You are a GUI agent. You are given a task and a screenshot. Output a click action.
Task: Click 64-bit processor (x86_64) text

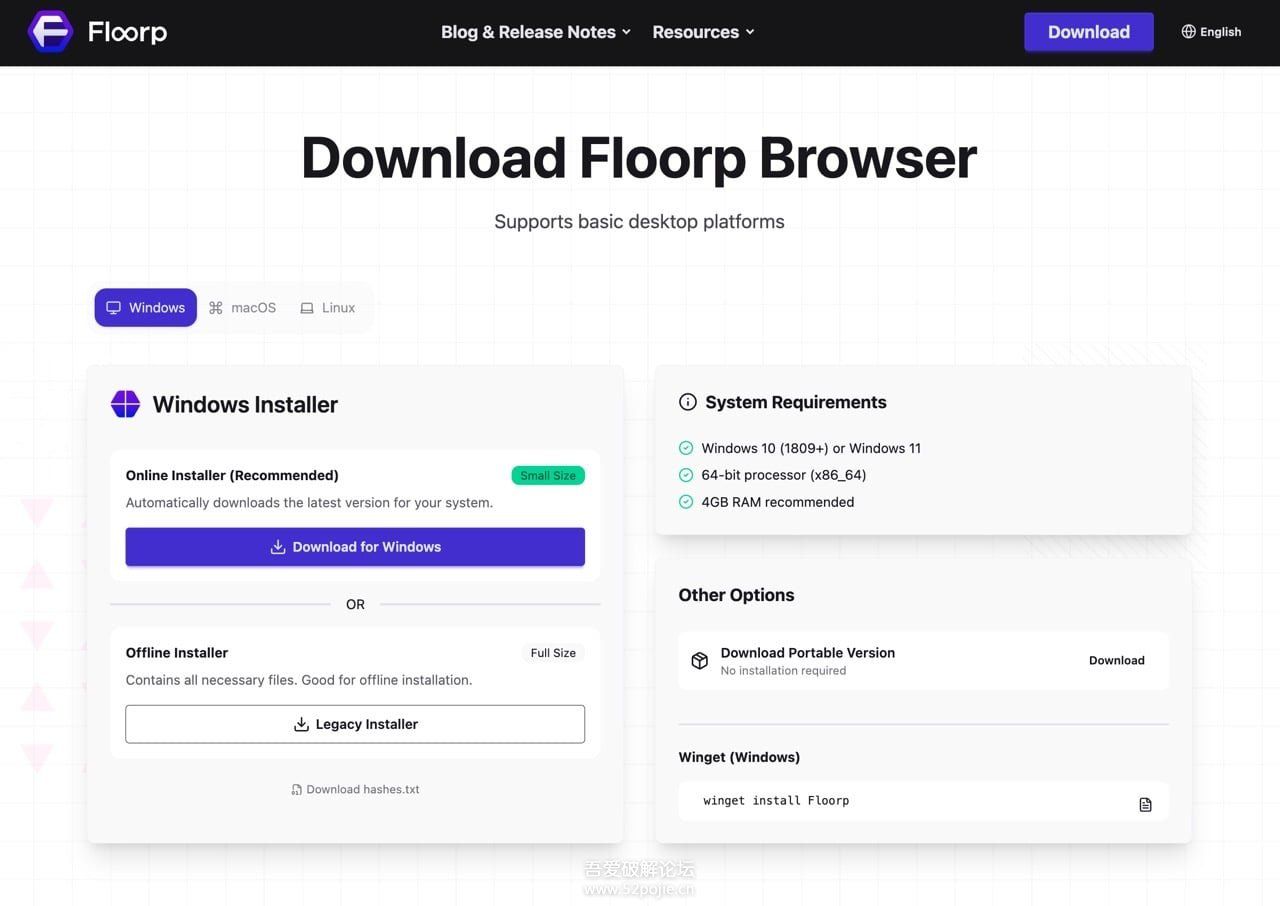[x=784, y=475]
